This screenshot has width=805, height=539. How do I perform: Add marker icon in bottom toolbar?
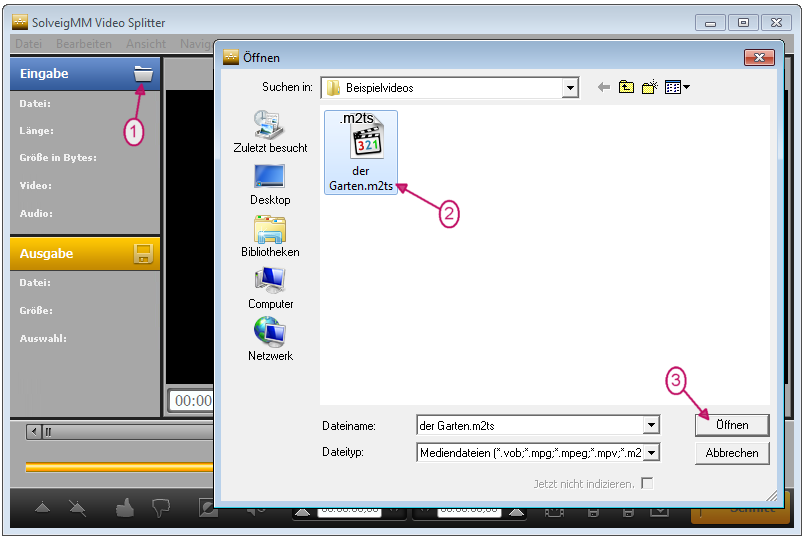tap(43, 508)
